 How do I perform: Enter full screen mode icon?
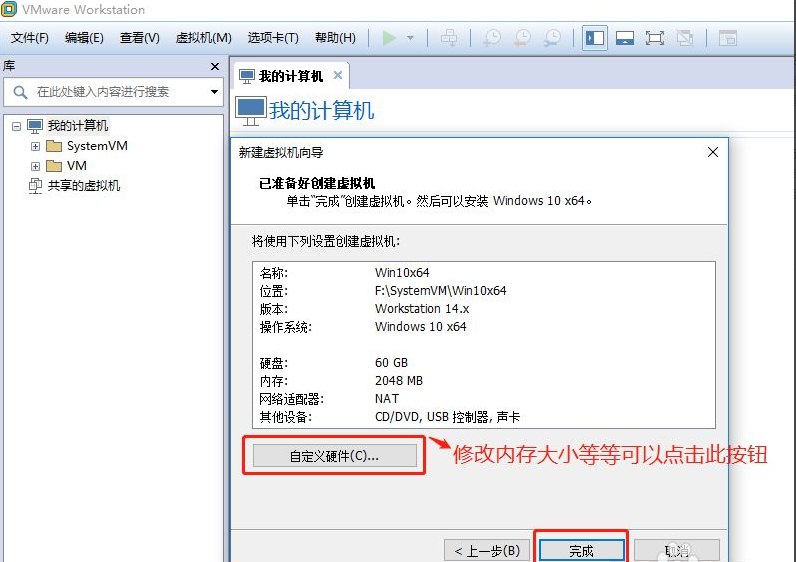coord(655,38)
